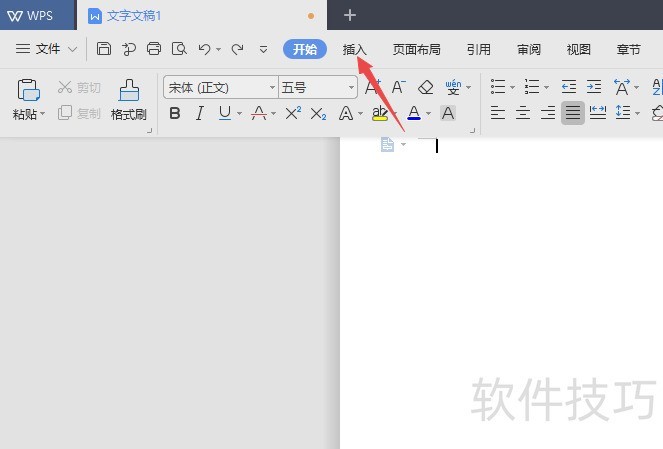The height and width of the screenshot is (449, 663).
Task: Add a new tab with plus button
Action: click(350, 16)
